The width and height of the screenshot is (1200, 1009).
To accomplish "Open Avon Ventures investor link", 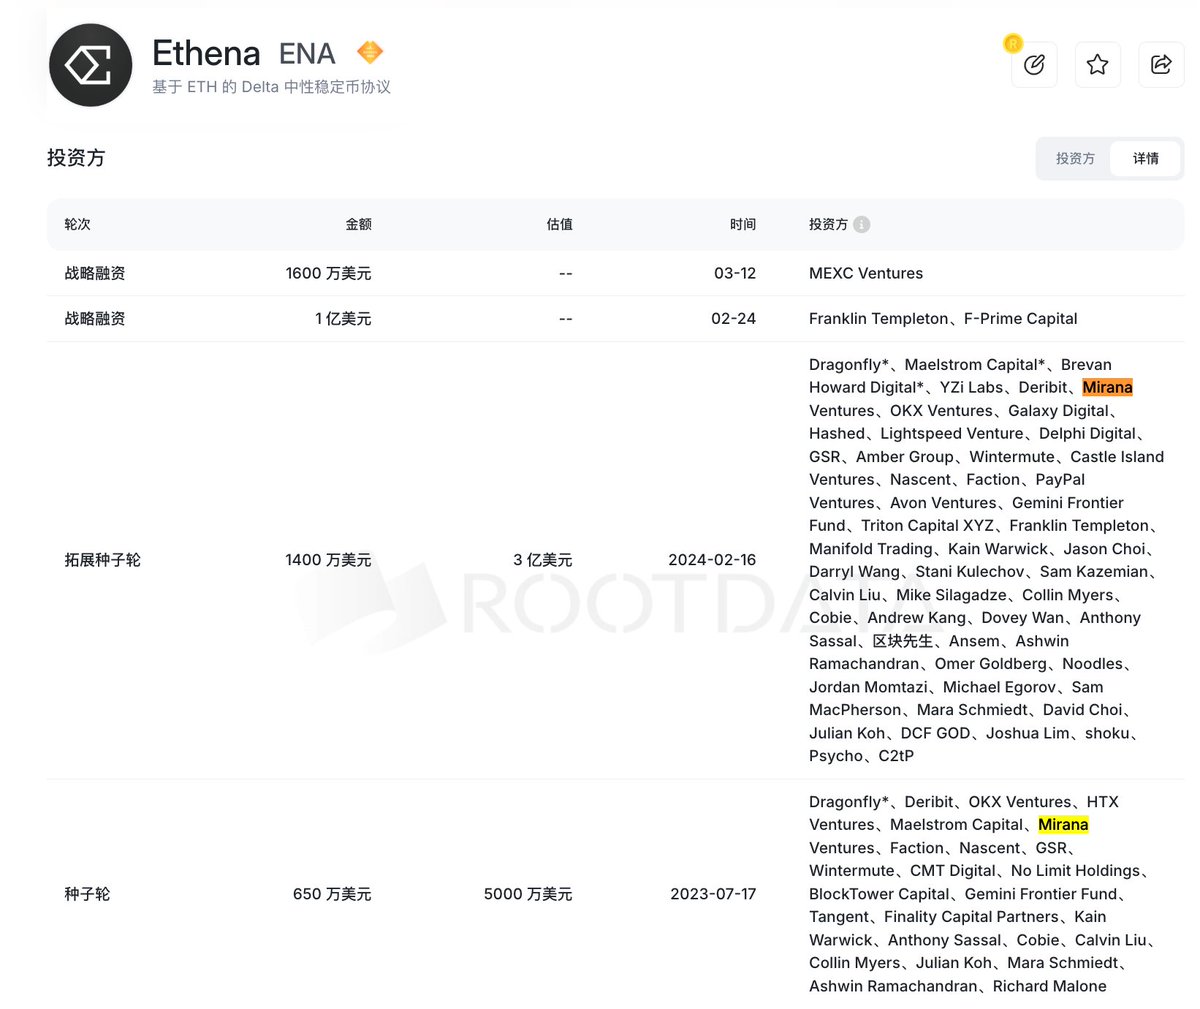I will tap(943, 503).
